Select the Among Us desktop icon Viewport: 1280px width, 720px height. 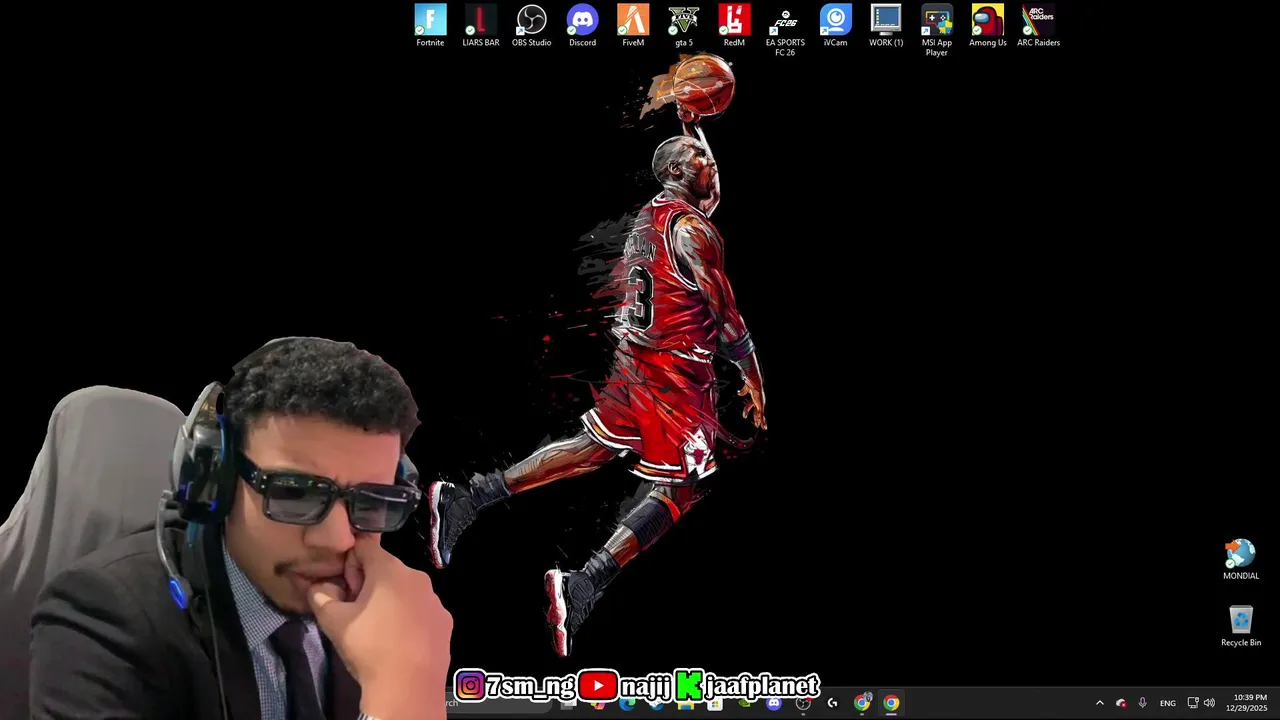(x=987, y=26)
